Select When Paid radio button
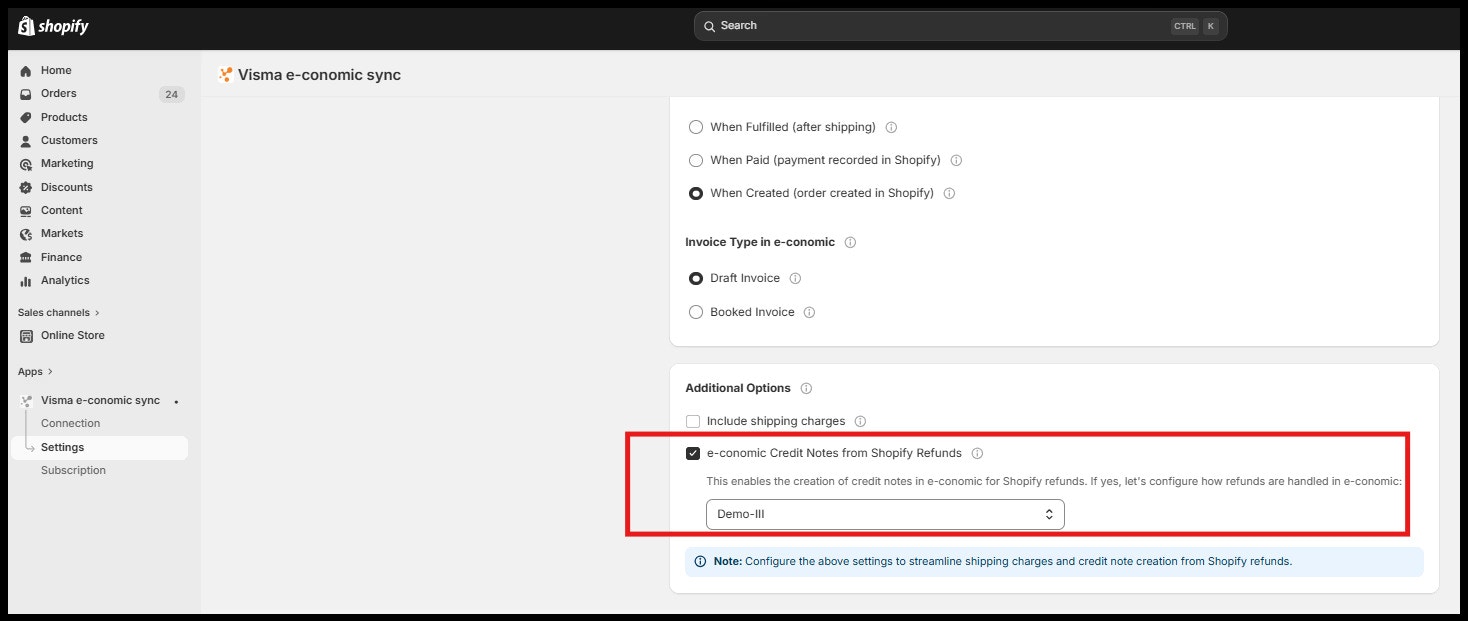Image resolution: width=1468 pixels, height=621 pixels. coord(696,160)
